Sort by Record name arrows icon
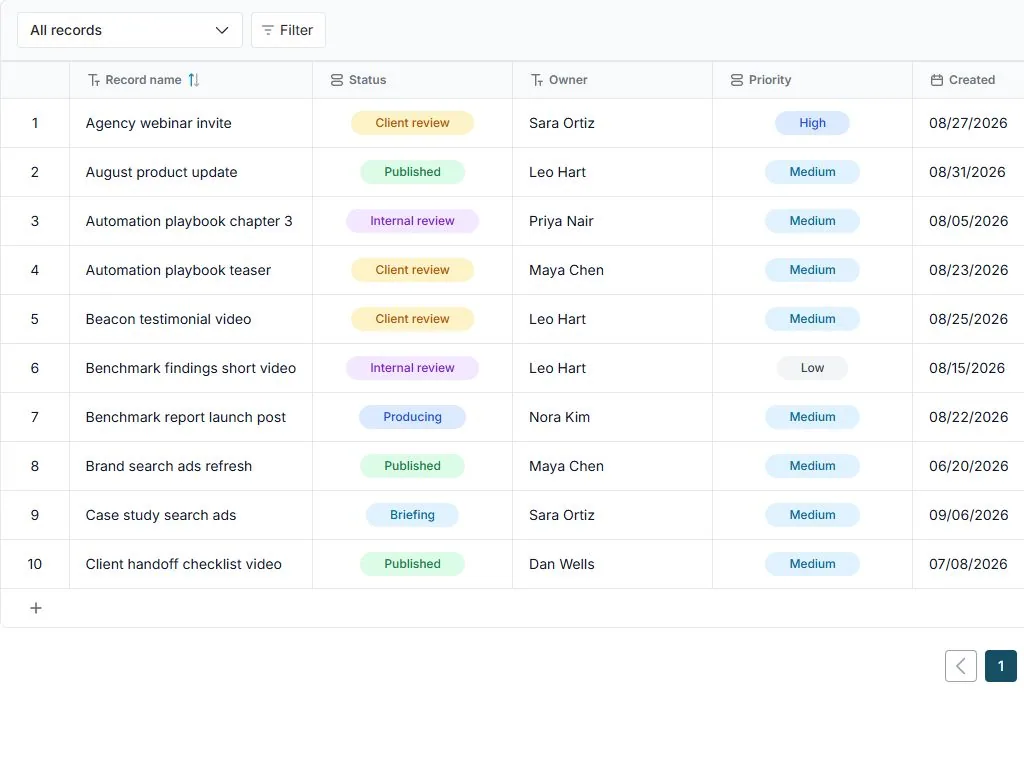Screen dimensions: 1024x768 (x=194, y=80)
